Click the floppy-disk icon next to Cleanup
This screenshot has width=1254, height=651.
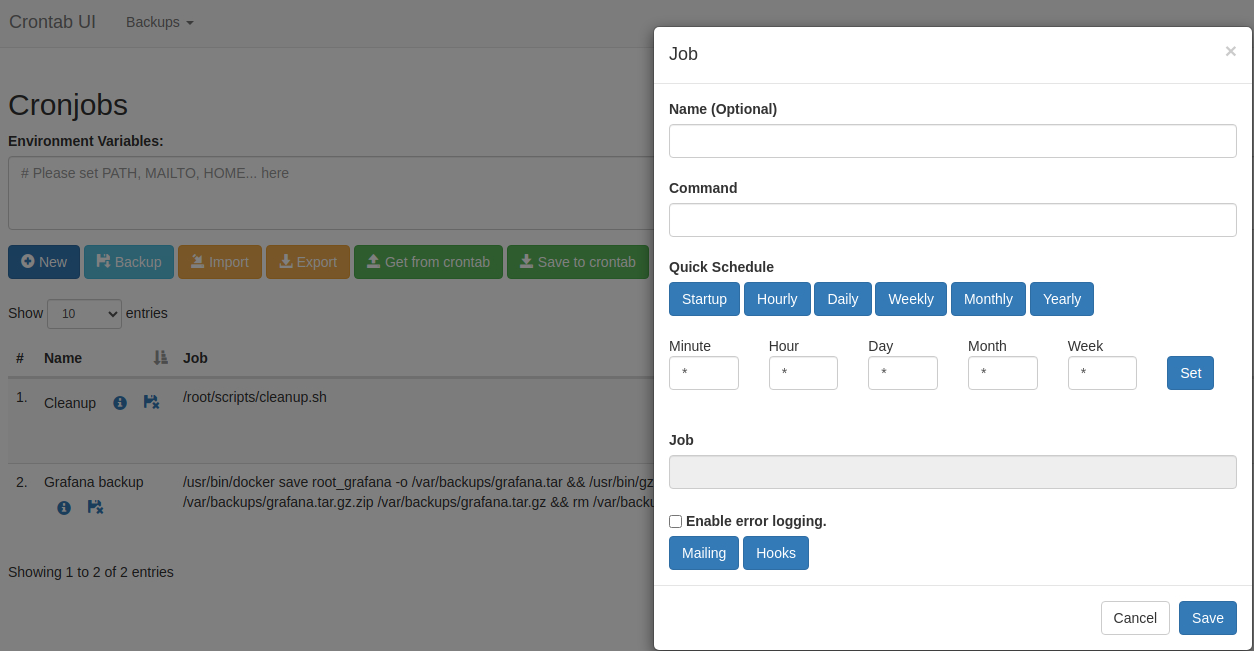click(x=151, y=402)
